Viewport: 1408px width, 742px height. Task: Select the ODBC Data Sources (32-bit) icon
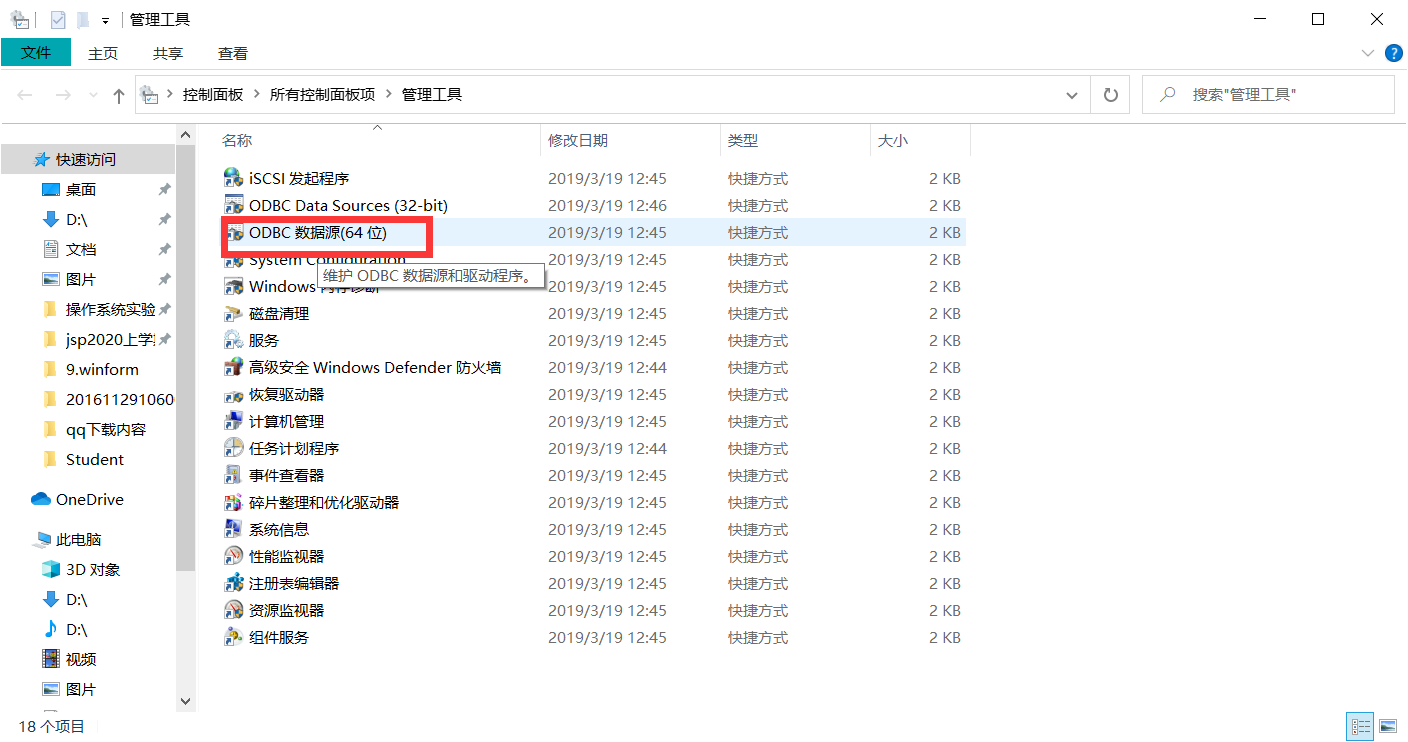(233, 205)
